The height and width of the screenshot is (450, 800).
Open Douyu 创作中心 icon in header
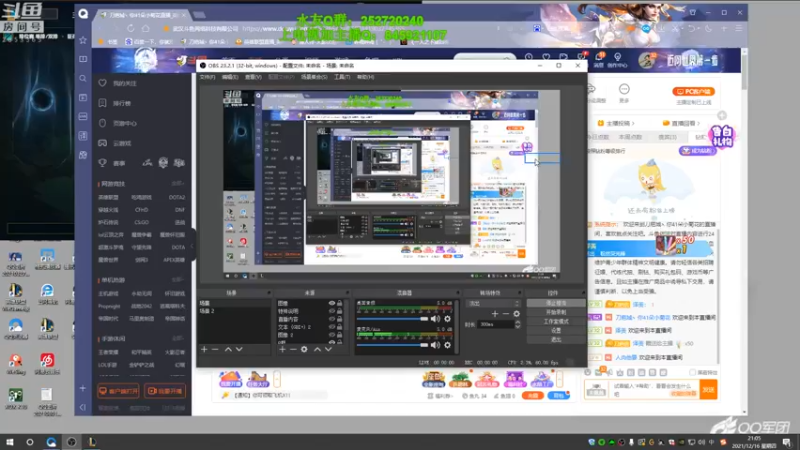[x=617, y=60]
